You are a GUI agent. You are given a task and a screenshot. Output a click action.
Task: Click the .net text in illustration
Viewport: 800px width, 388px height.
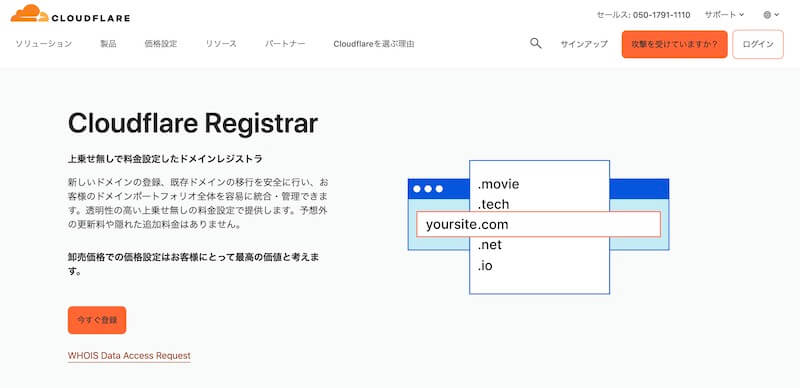point(489,246)
